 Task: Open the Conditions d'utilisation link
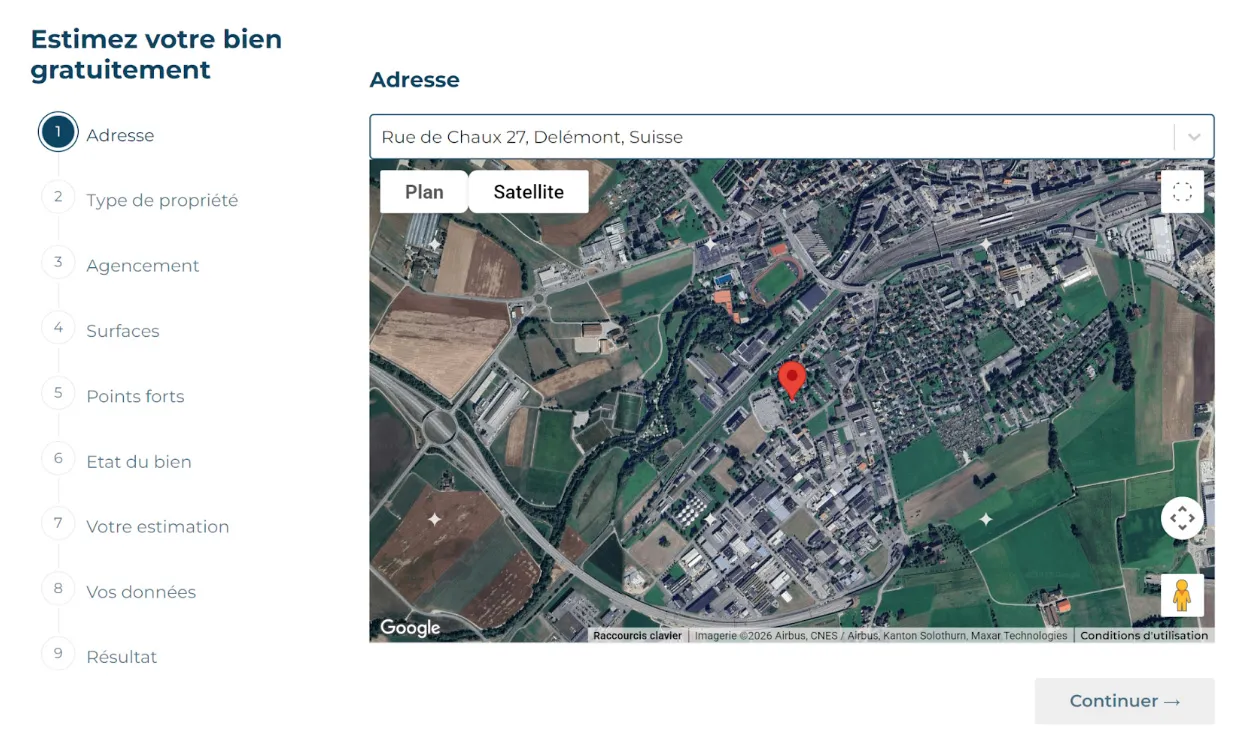pyautogui.click(x=1144, y=635)
